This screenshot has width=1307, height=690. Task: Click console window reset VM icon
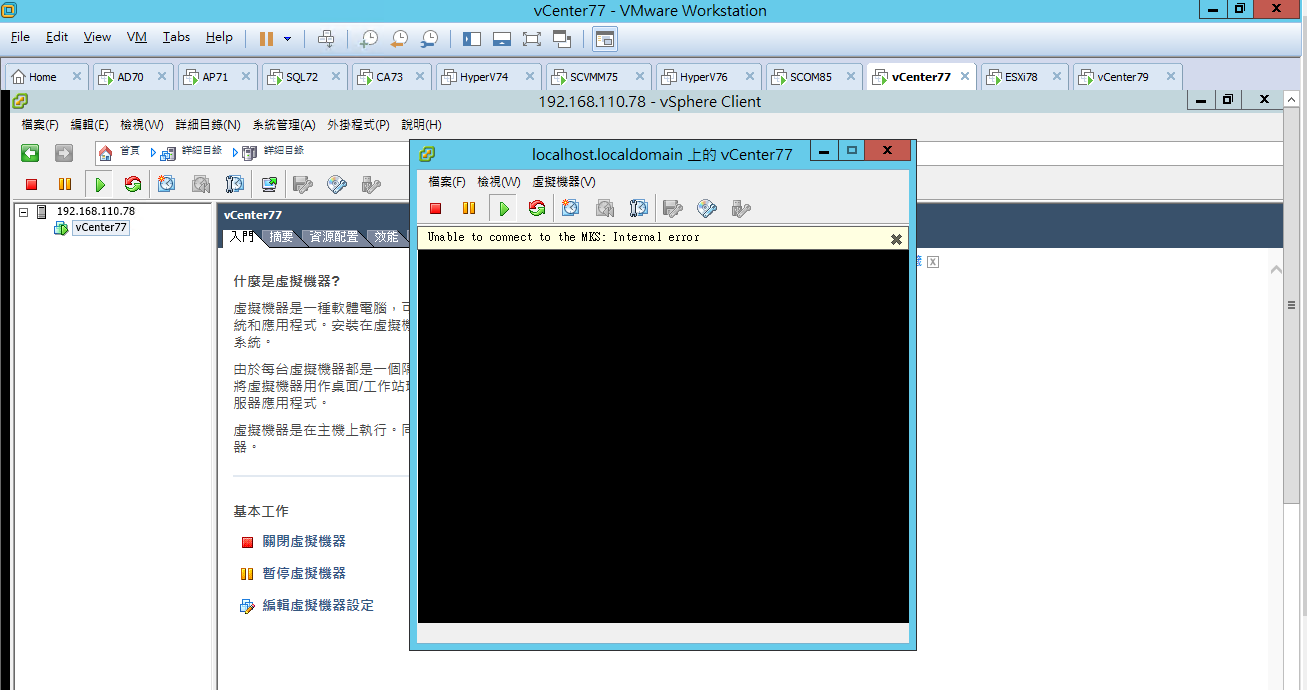point(537,208)
